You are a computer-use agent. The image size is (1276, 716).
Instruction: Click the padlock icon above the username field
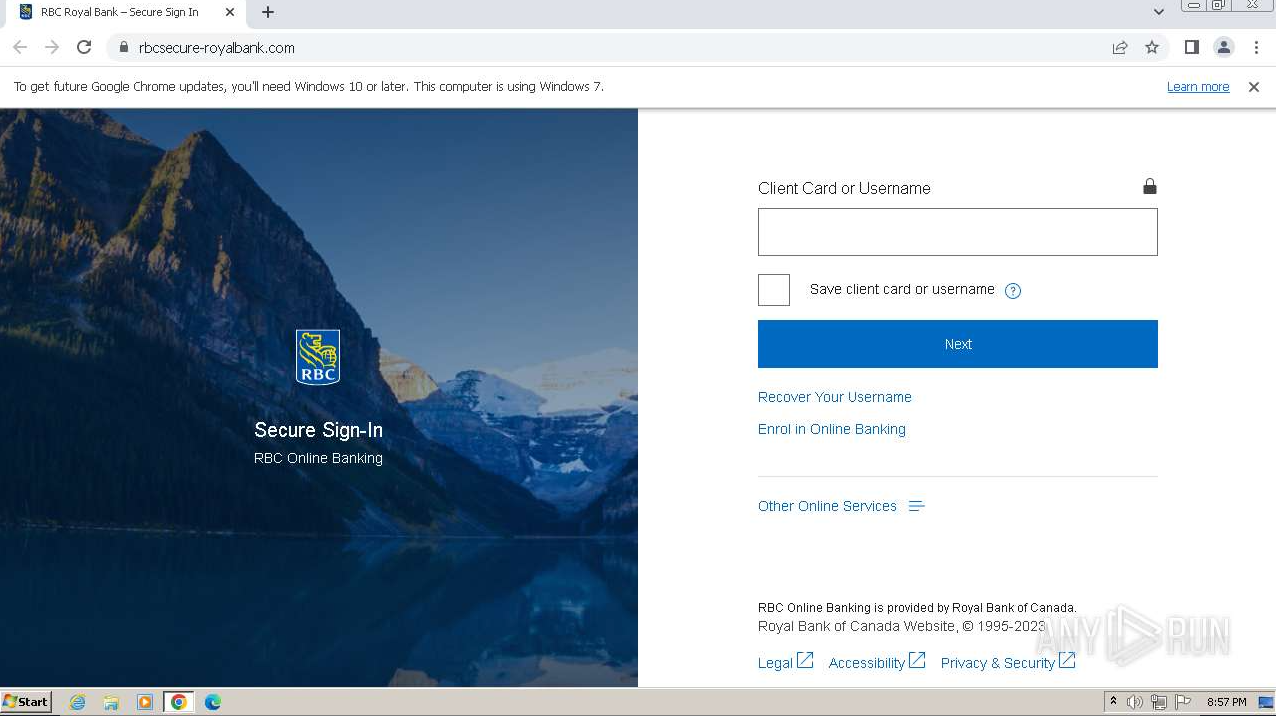click(x=1149, y=186)
